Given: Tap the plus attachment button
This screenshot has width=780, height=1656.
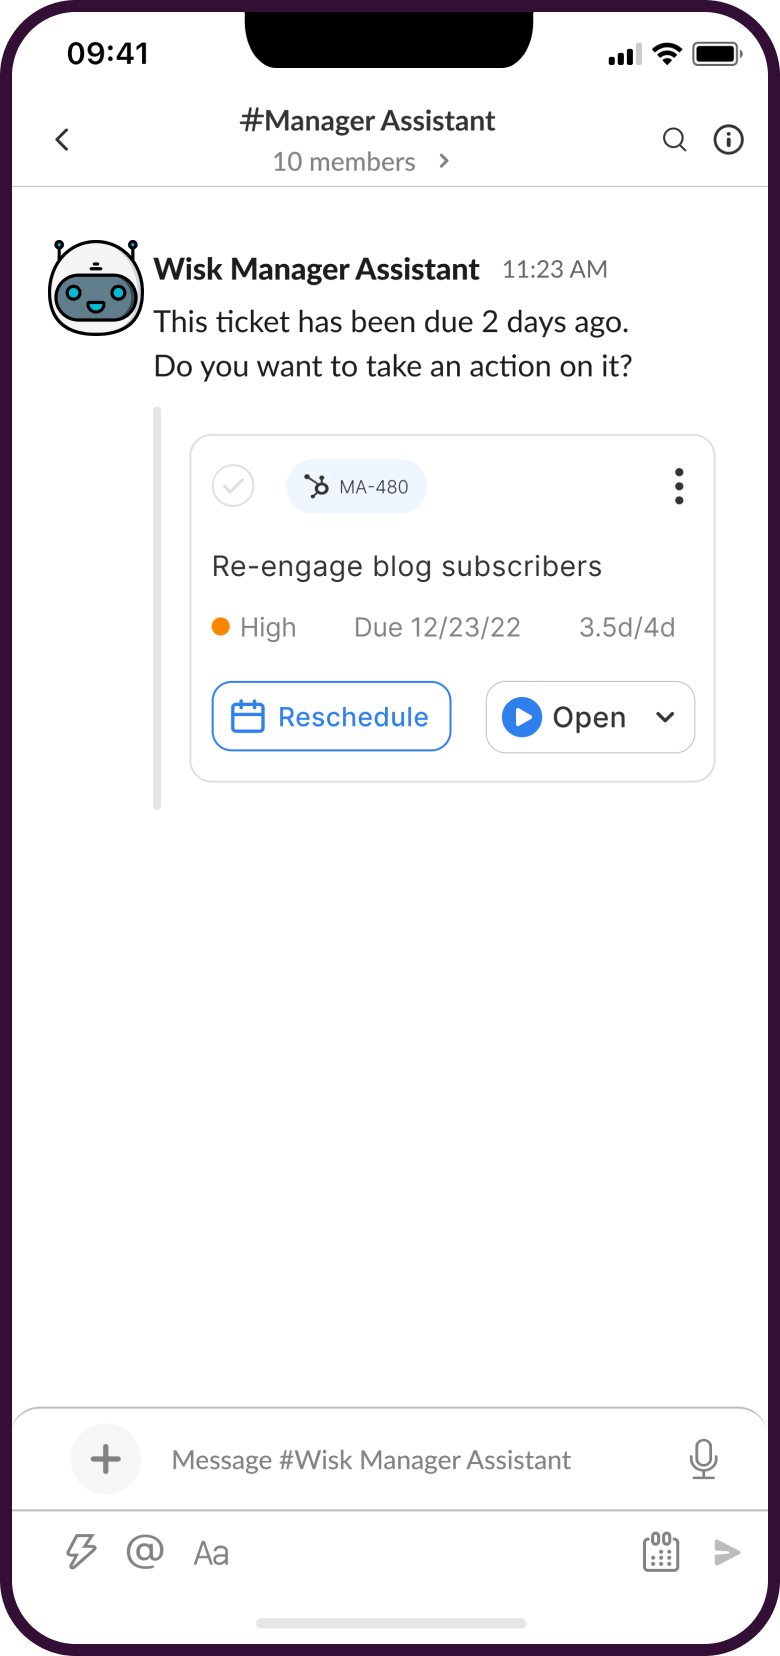Looking at the screenshot, I should point(105,1459).
